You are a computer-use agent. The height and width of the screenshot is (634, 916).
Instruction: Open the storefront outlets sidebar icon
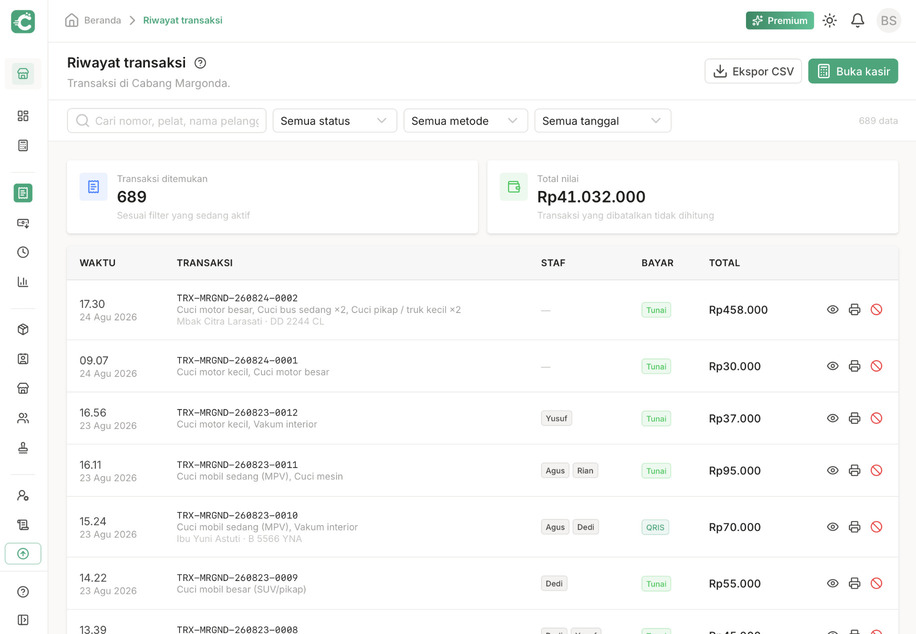(23, 389)
